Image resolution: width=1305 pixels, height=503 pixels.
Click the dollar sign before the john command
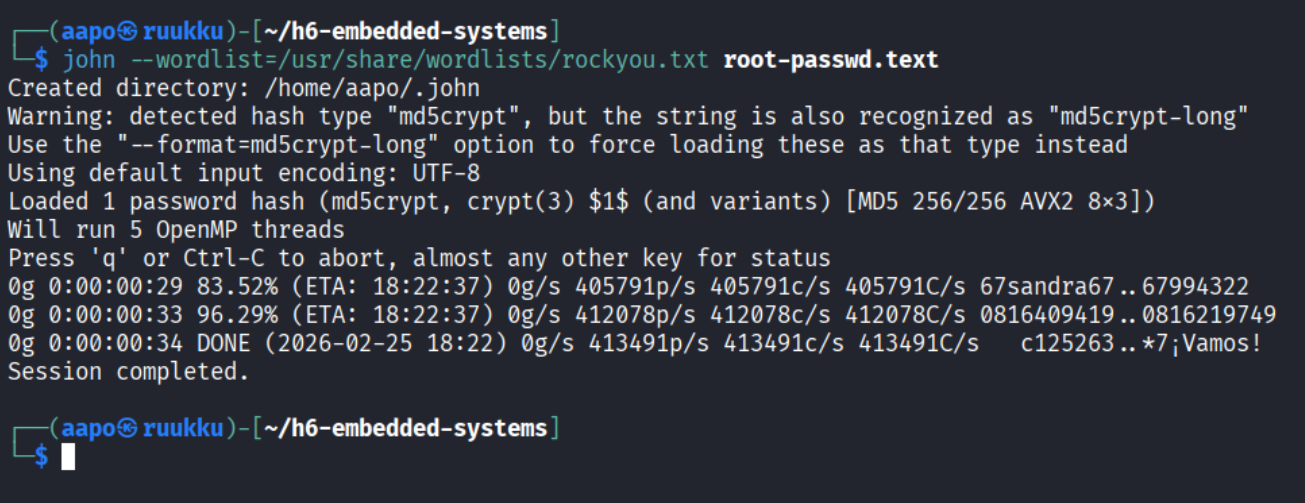pyautogui.click(x=41, y=59)
